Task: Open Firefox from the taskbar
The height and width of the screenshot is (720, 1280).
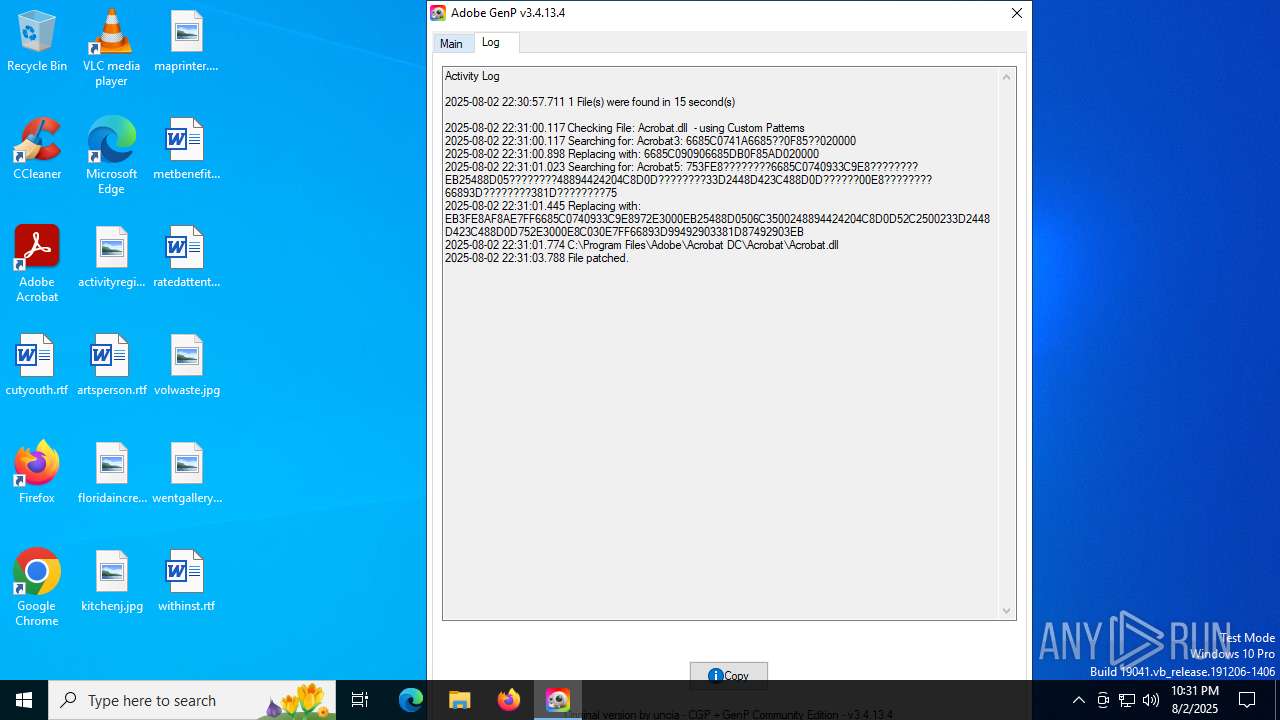Action: pos(509,700)
